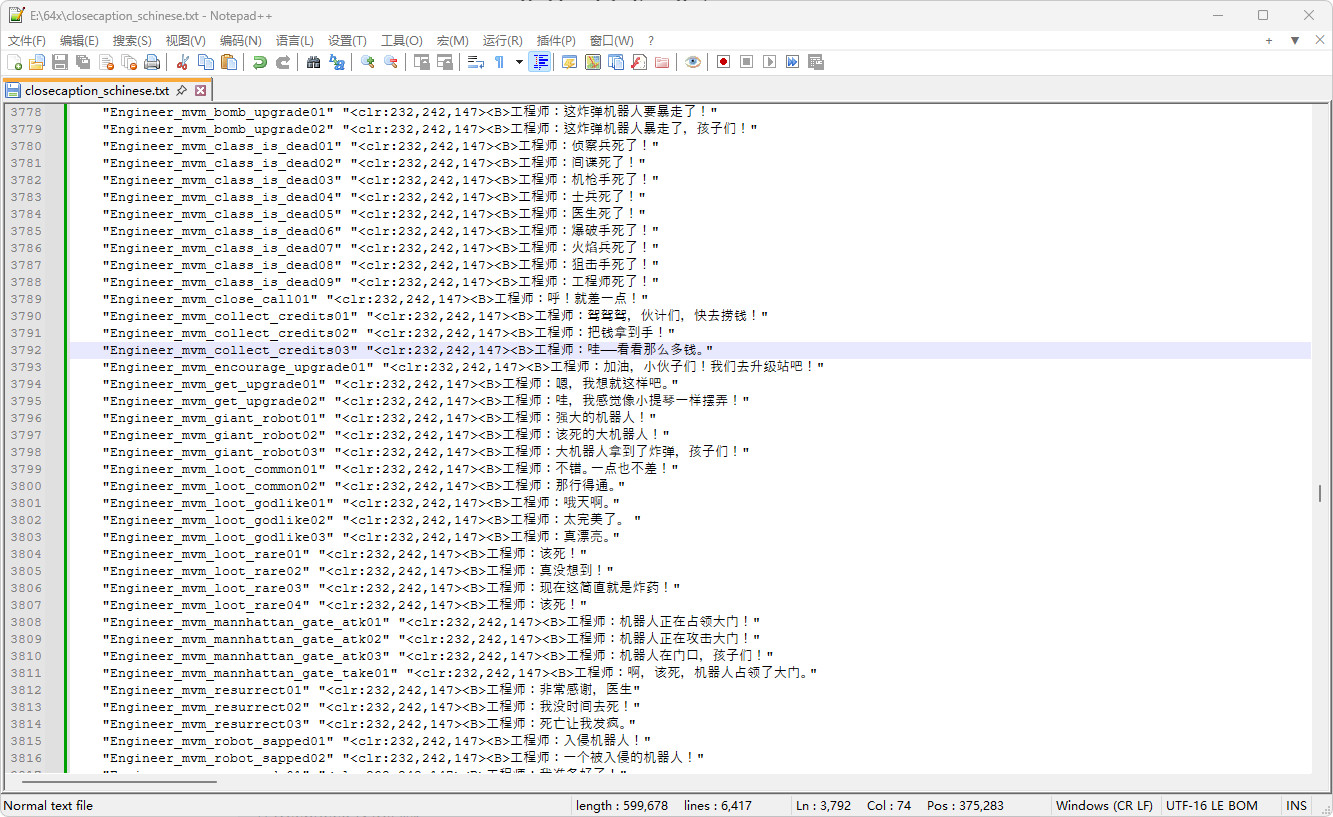Viewport: 1333px width, 817px height.
Task: Click the Save Recorded Macro icon
Action: tap(816, 62)
